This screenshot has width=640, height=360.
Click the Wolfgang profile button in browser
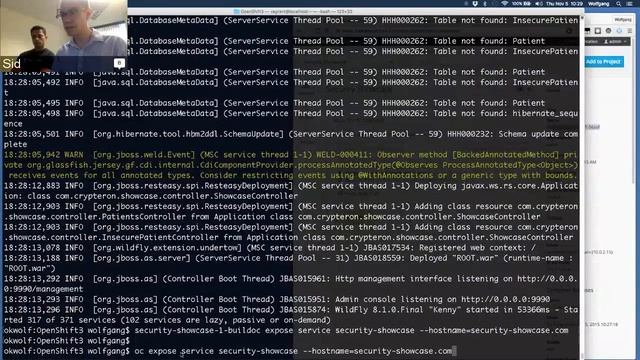tap(622, 20)
